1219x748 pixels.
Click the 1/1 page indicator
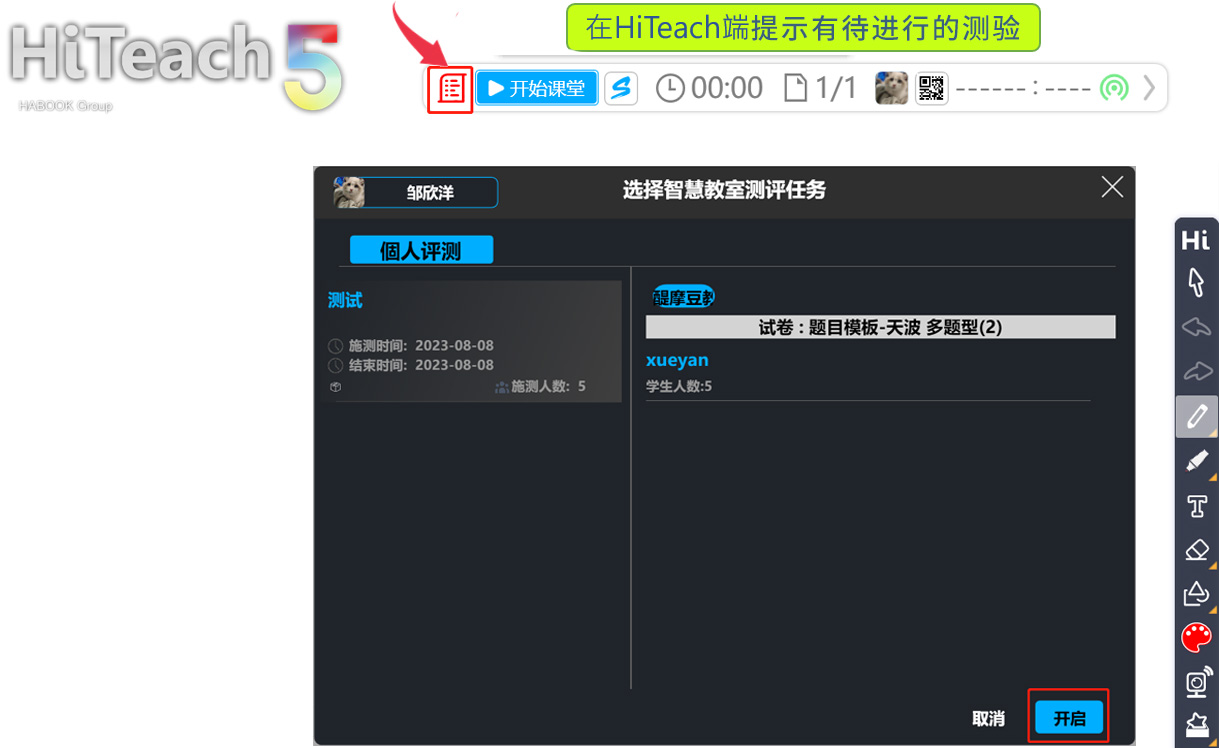821,88
